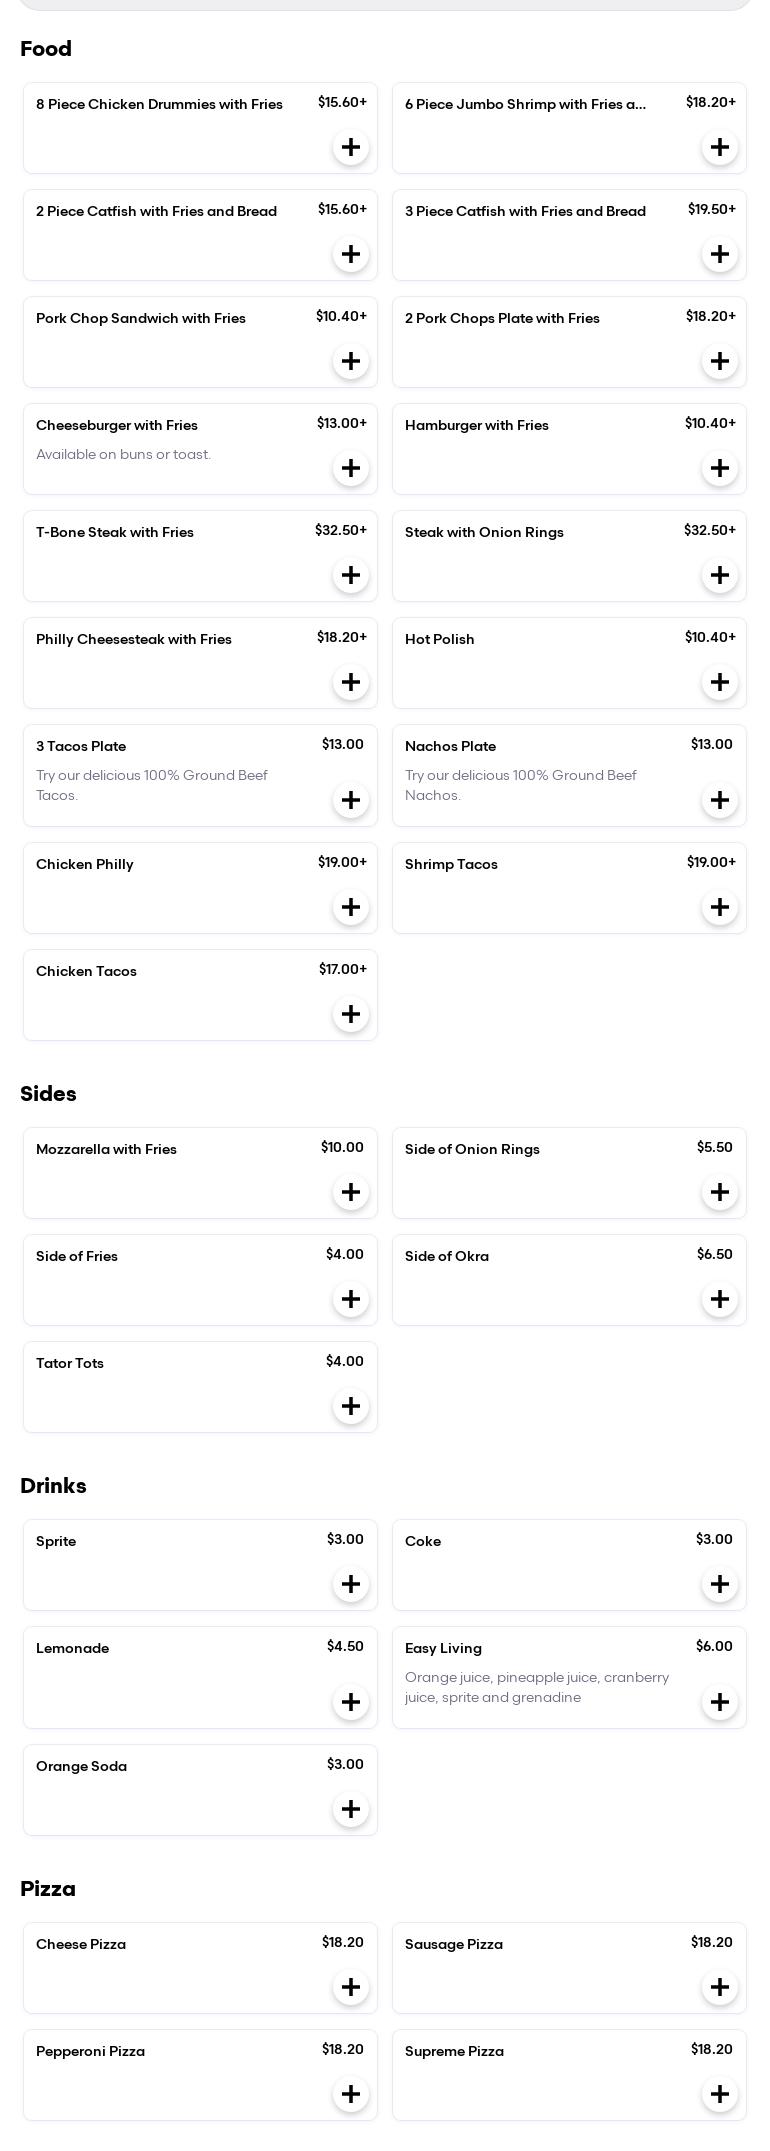This screenshot has height=2151, width=770.
Task: Add Hot Polish to cart
Action: [719, 682]
